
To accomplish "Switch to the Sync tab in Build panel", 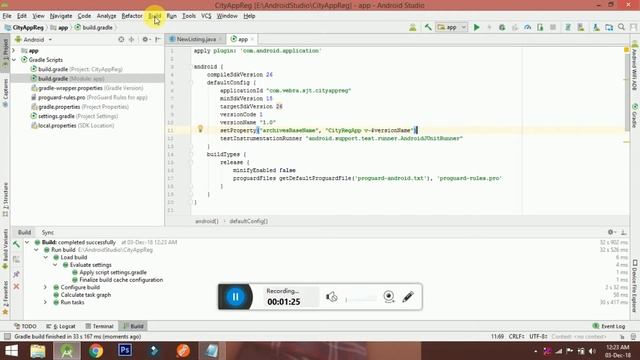I will coord(48,232).
